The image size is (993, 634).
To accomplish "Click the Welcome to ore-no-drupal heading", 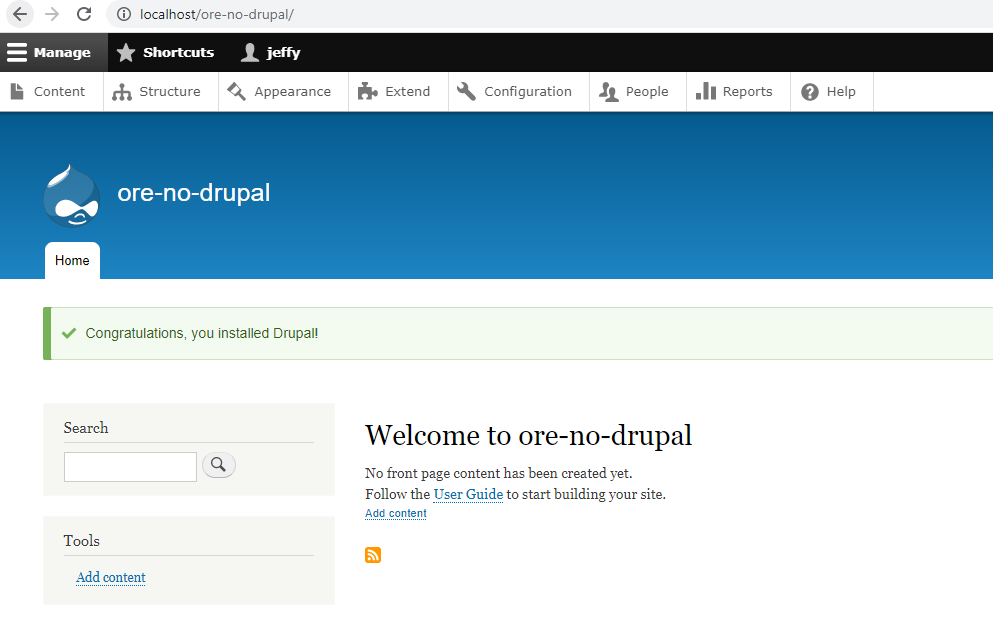I will (x=528, y=436).
